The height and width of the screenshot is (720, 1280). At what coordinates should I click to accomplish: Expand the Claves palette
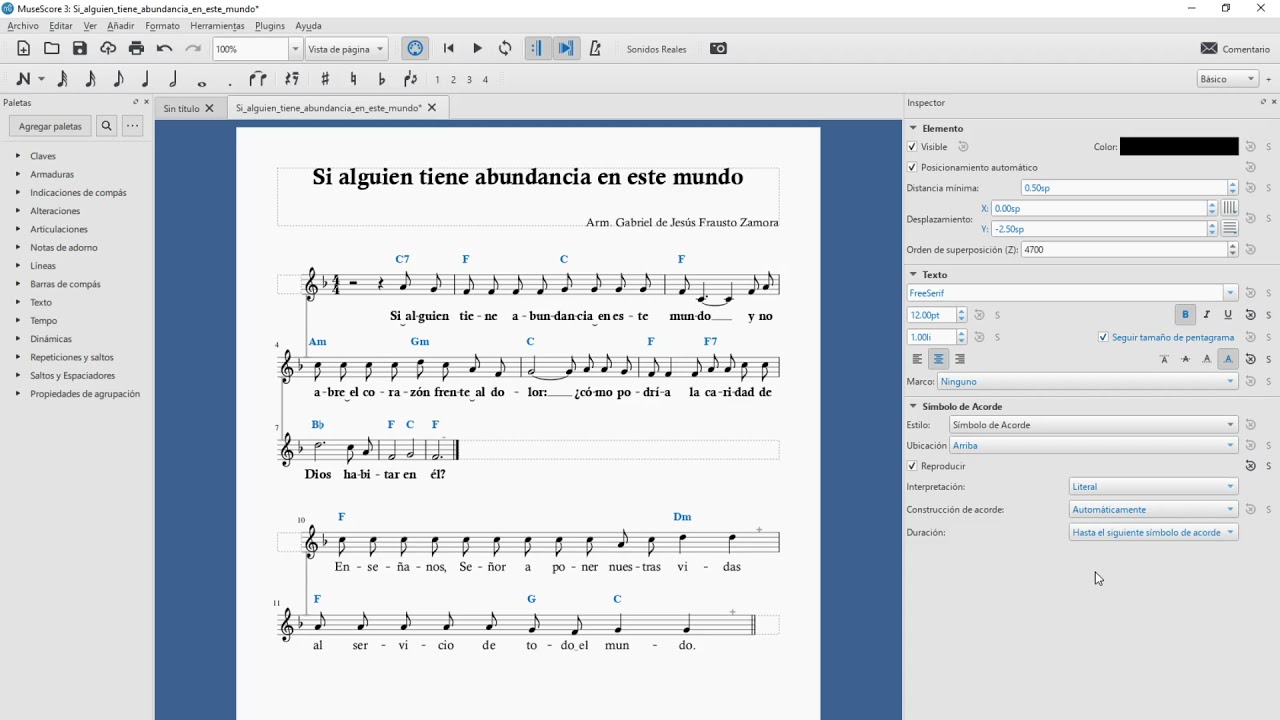pos(43,156)
